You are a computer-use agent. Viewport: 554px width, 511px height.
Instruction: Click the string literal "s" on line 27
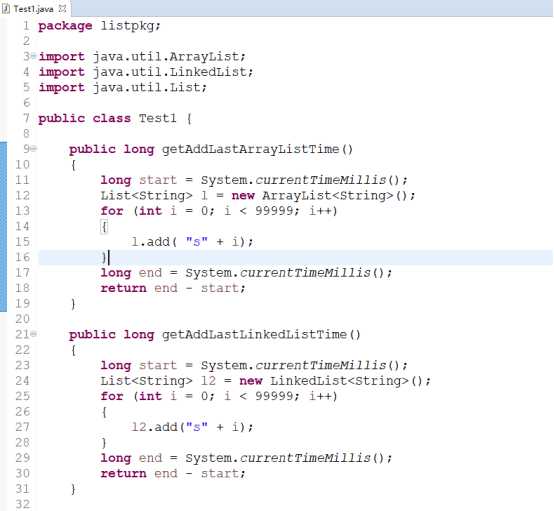click(x=197, y=427)
